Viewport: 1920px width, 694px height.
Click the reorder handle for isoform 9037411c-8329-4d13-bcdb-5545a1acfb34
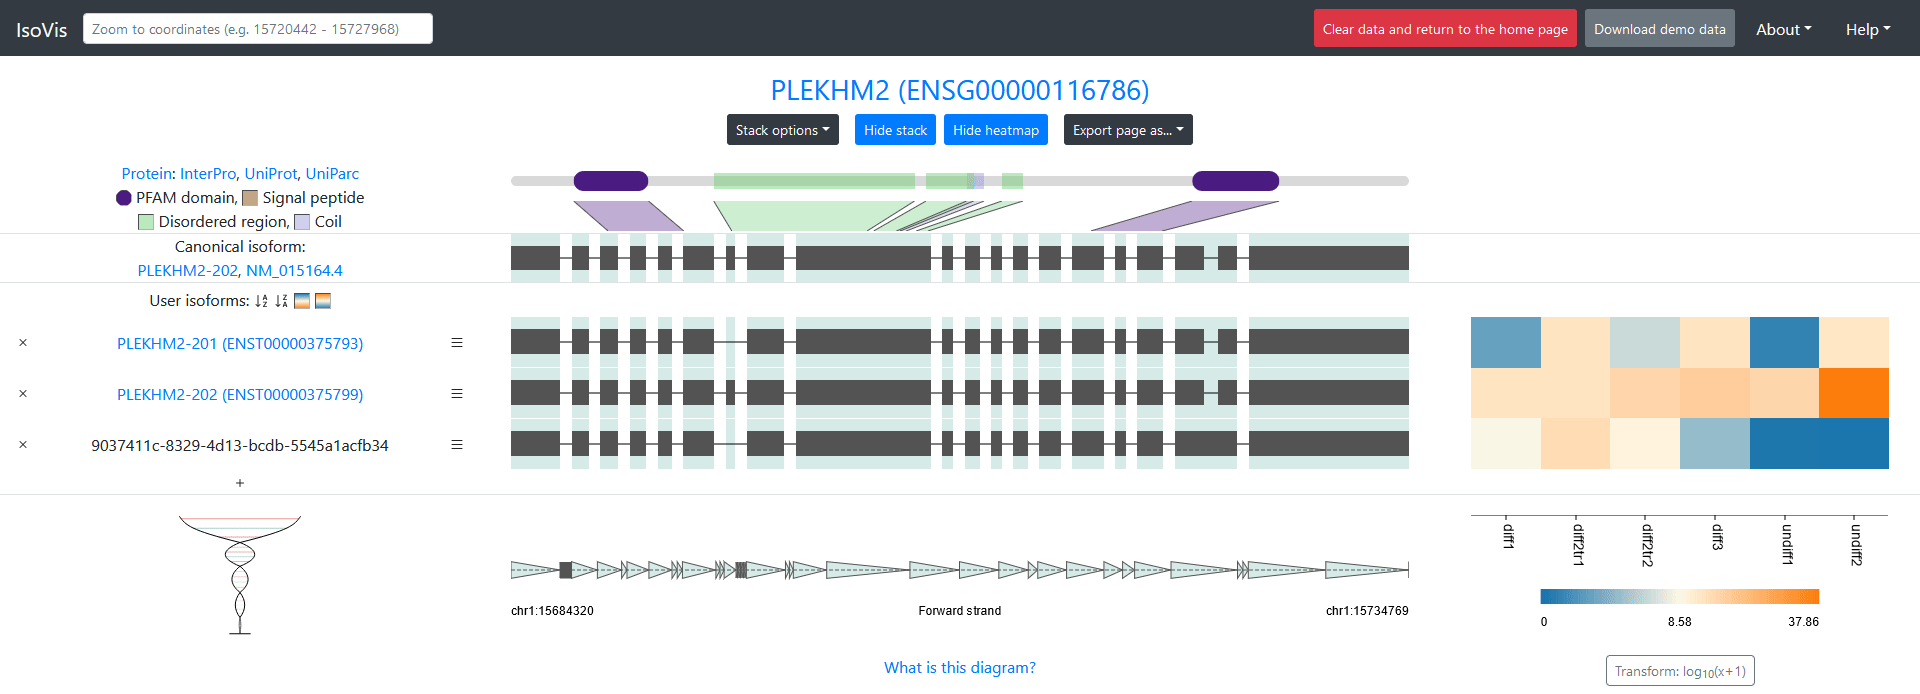[x=457, y=445]
